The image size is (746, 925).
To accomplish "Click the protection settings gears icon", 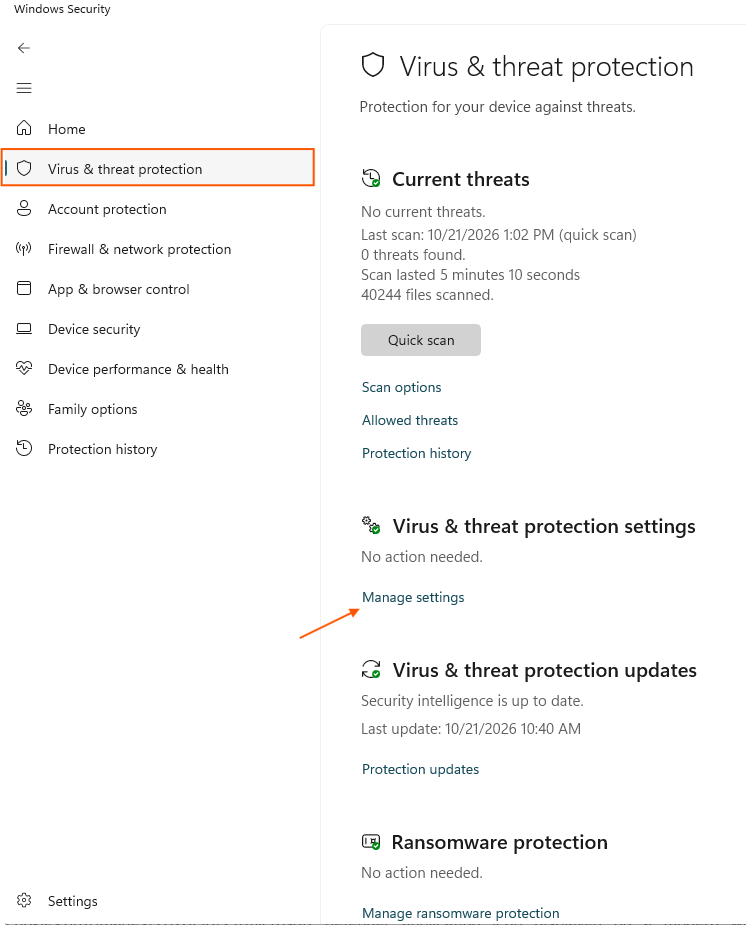I will pos(371,525).
